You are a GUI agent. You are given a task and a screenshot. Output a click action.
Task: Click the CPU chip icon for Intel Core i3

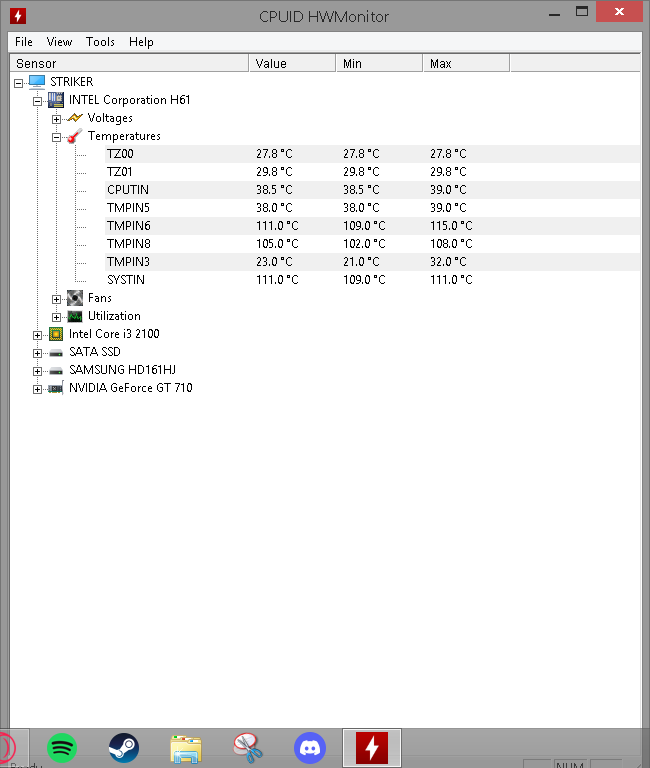[56, 334]
